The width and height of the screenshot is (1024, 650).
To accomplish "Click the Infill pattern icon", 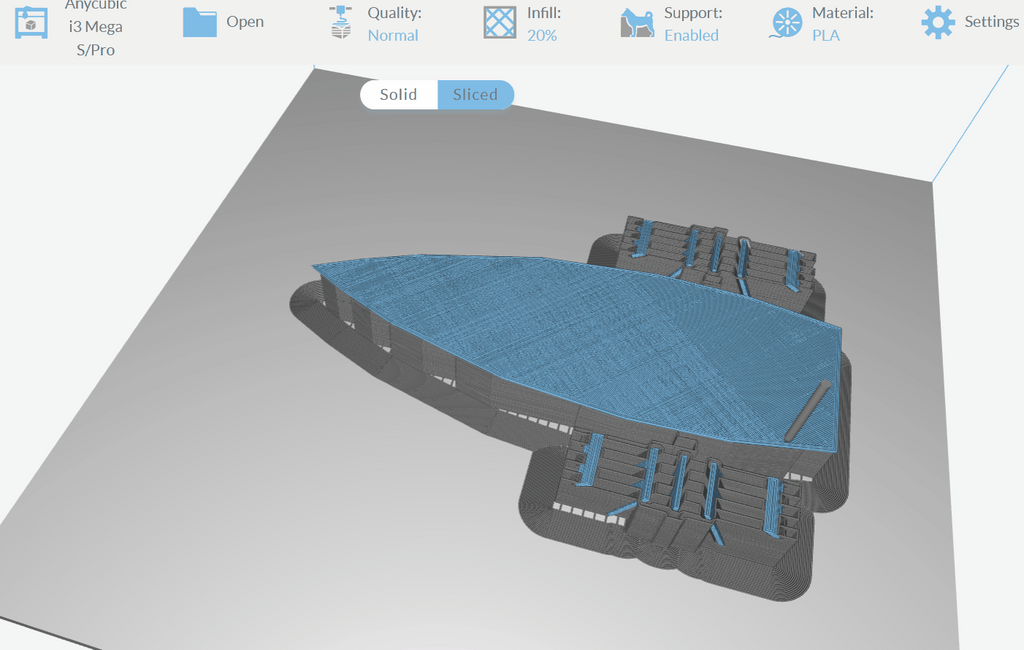I will click(500, 22).
